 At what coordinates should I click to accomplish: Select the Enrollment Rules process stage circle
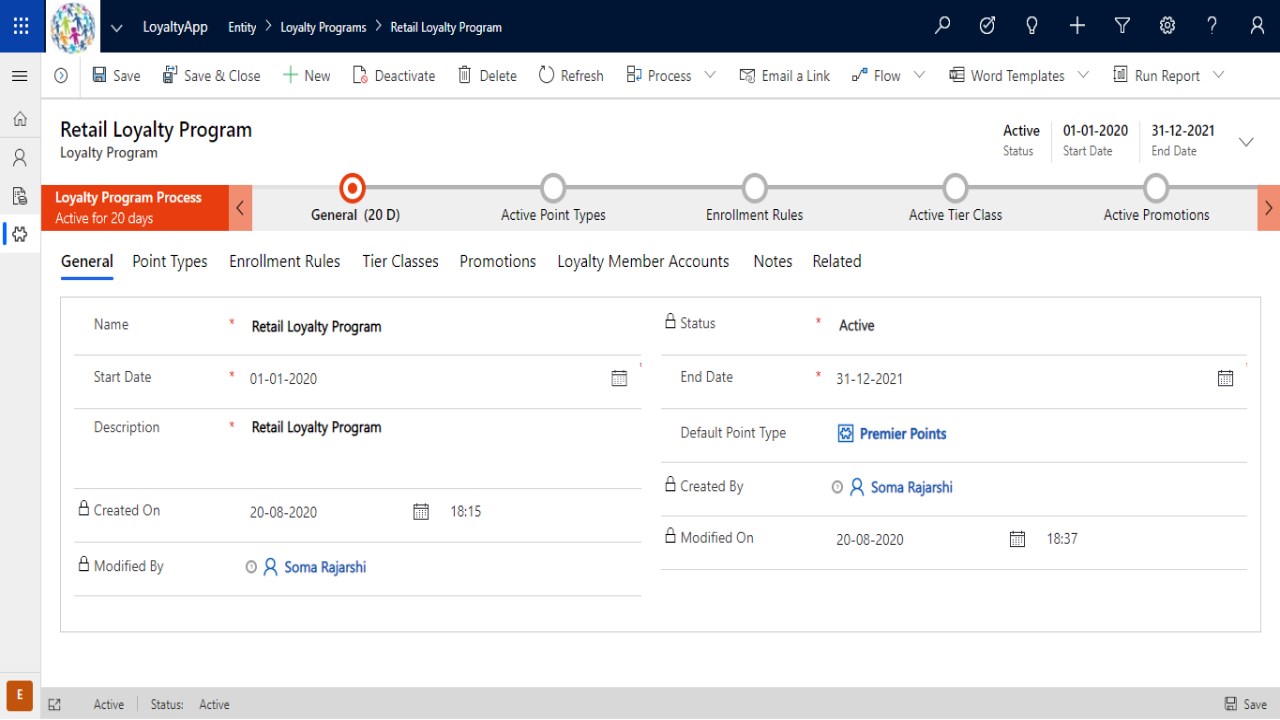pos(755,188)
